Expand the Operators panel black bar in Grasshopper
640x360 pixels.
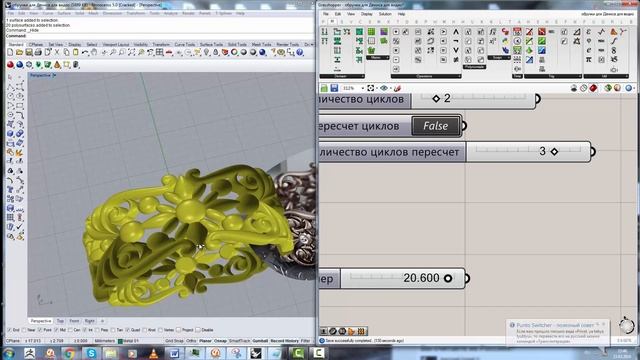tap(426, 76)
